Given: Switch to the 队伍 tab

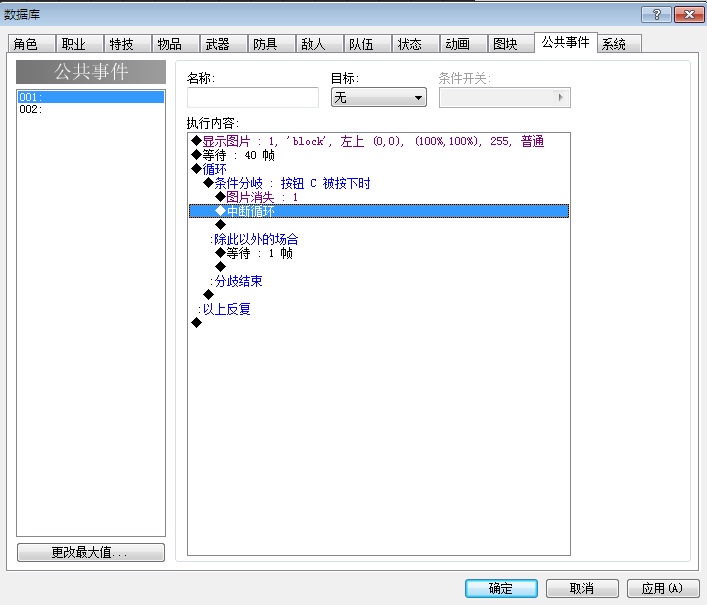Looking at the screenshot, I should 367,44.
